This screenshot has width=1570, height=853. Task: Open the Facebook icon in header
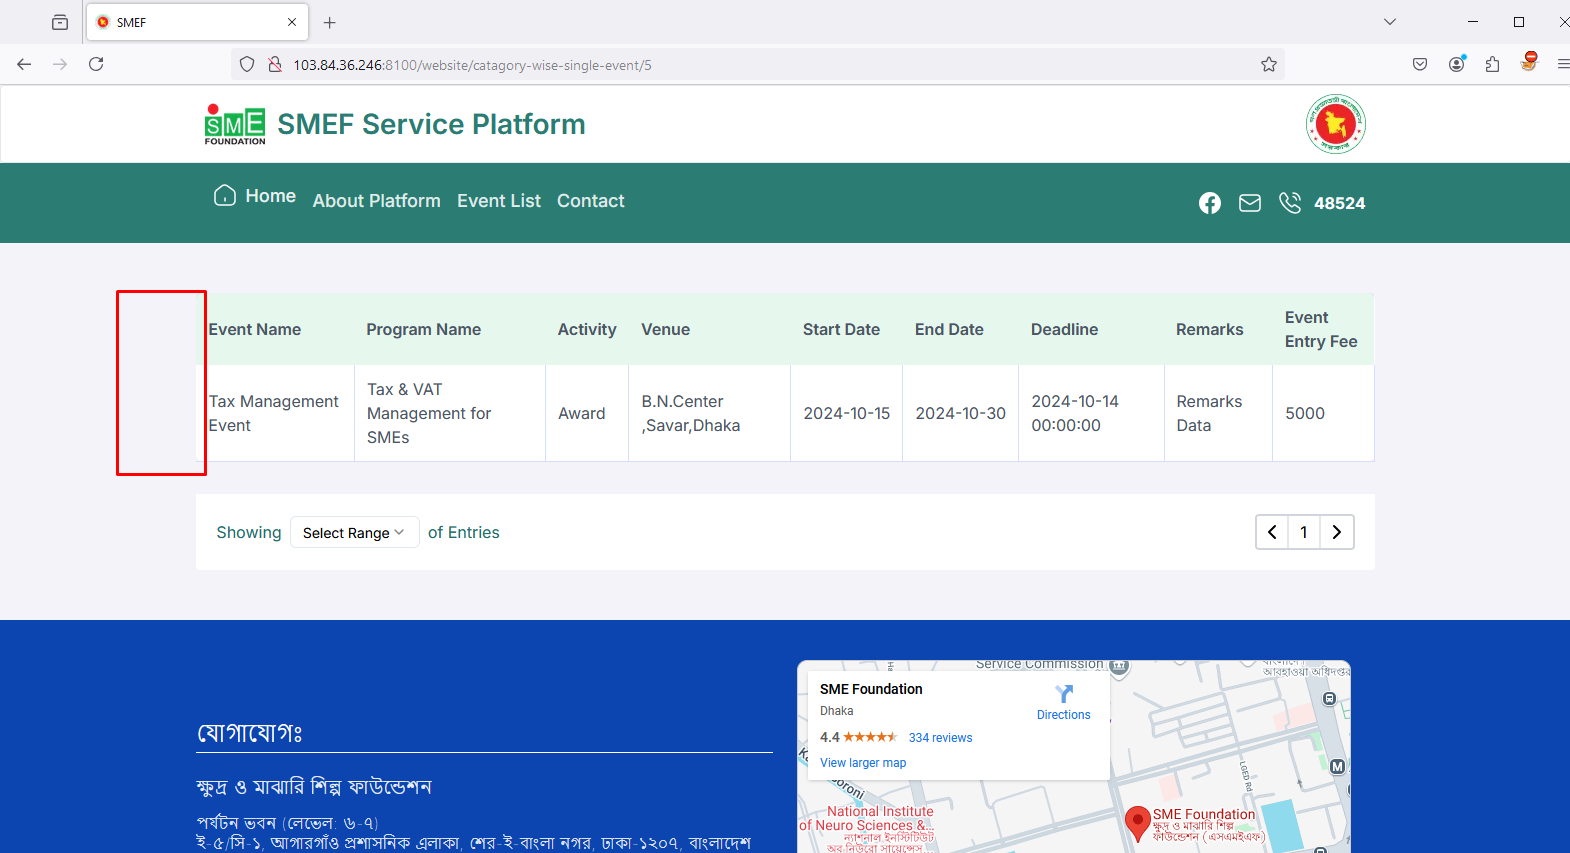[x=1210, y=203]
